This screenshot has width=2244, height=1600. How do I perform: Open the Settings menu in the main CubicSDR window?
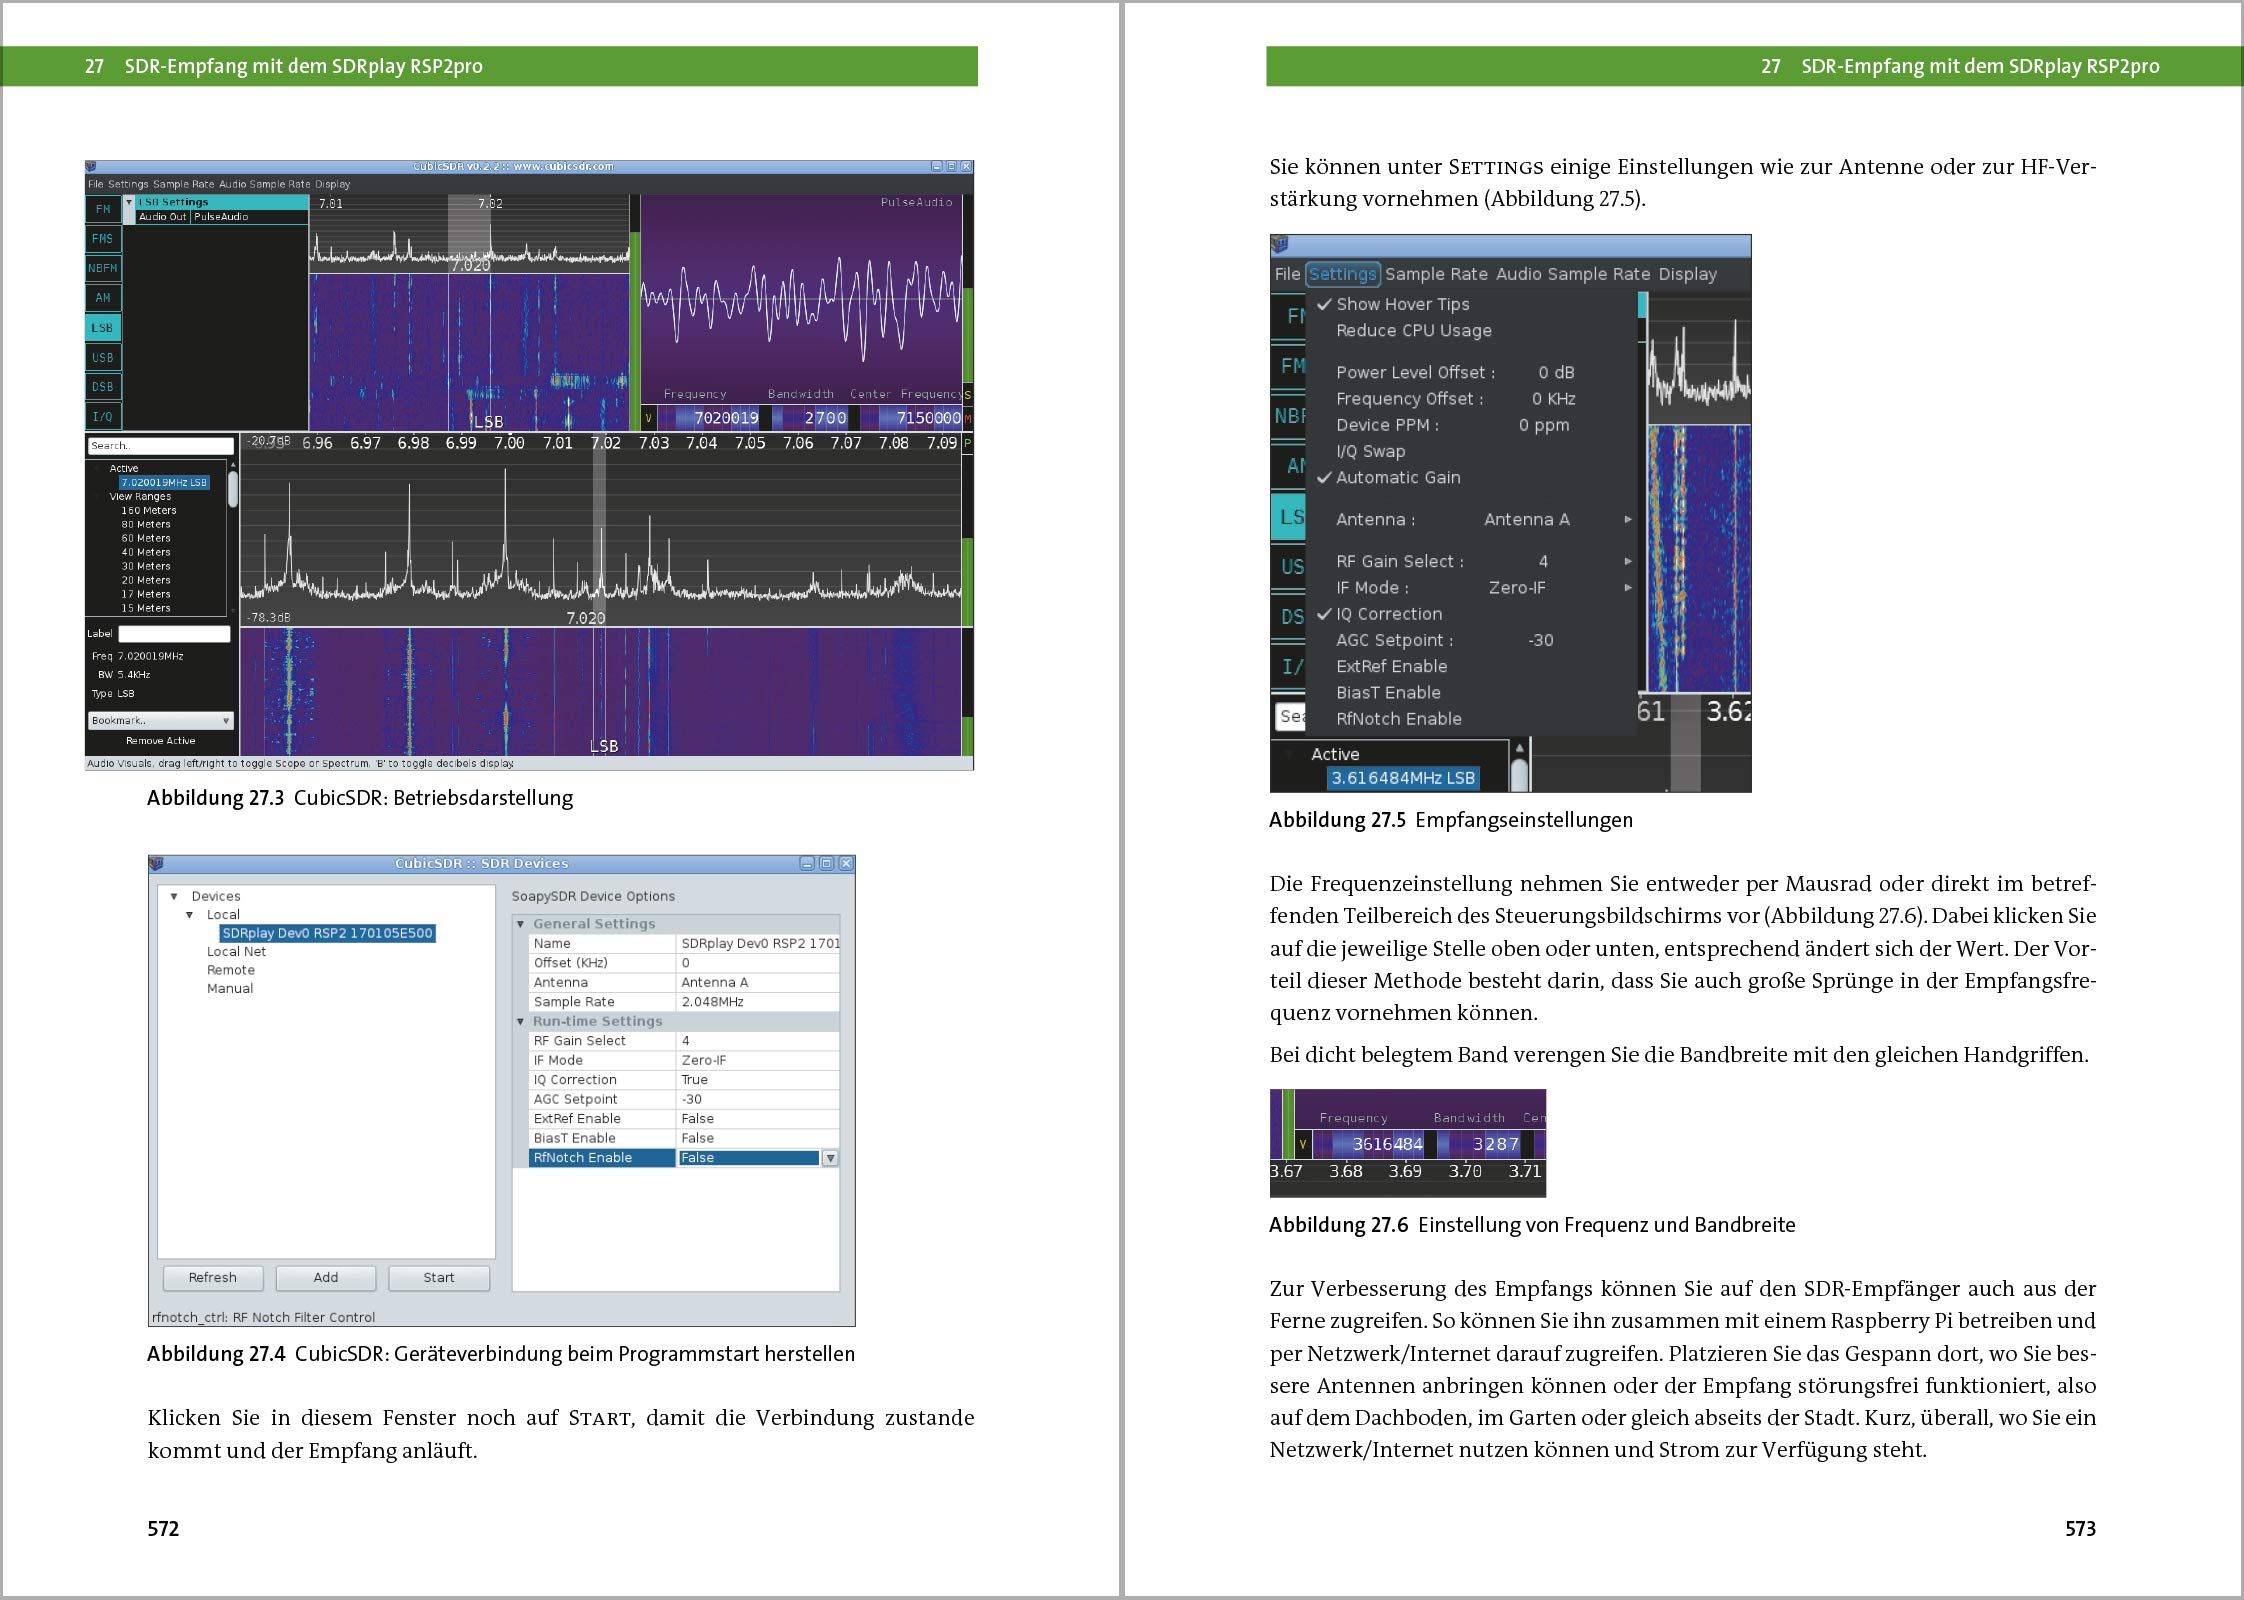128,184
